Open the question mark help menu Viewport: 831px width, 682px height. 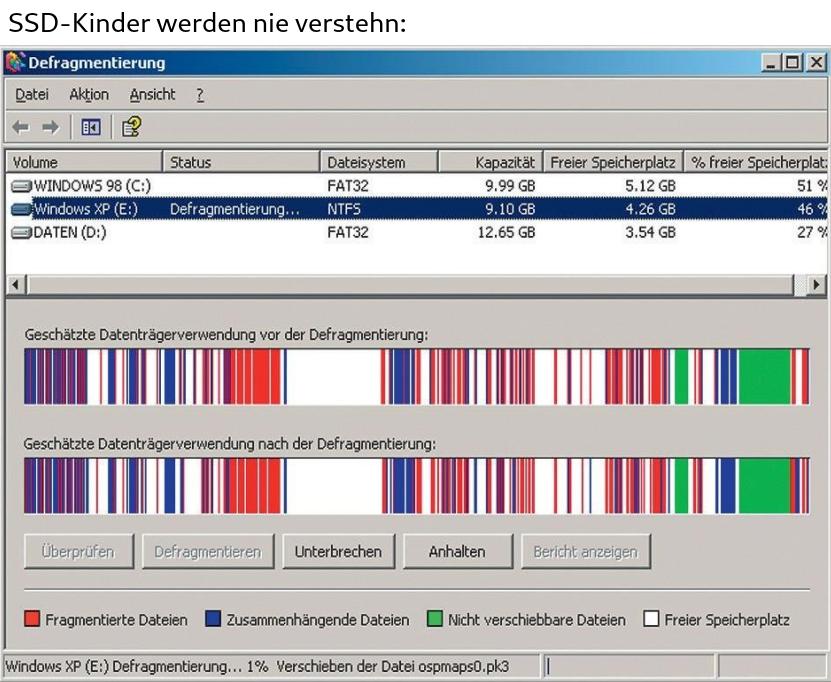click(200, 95)
